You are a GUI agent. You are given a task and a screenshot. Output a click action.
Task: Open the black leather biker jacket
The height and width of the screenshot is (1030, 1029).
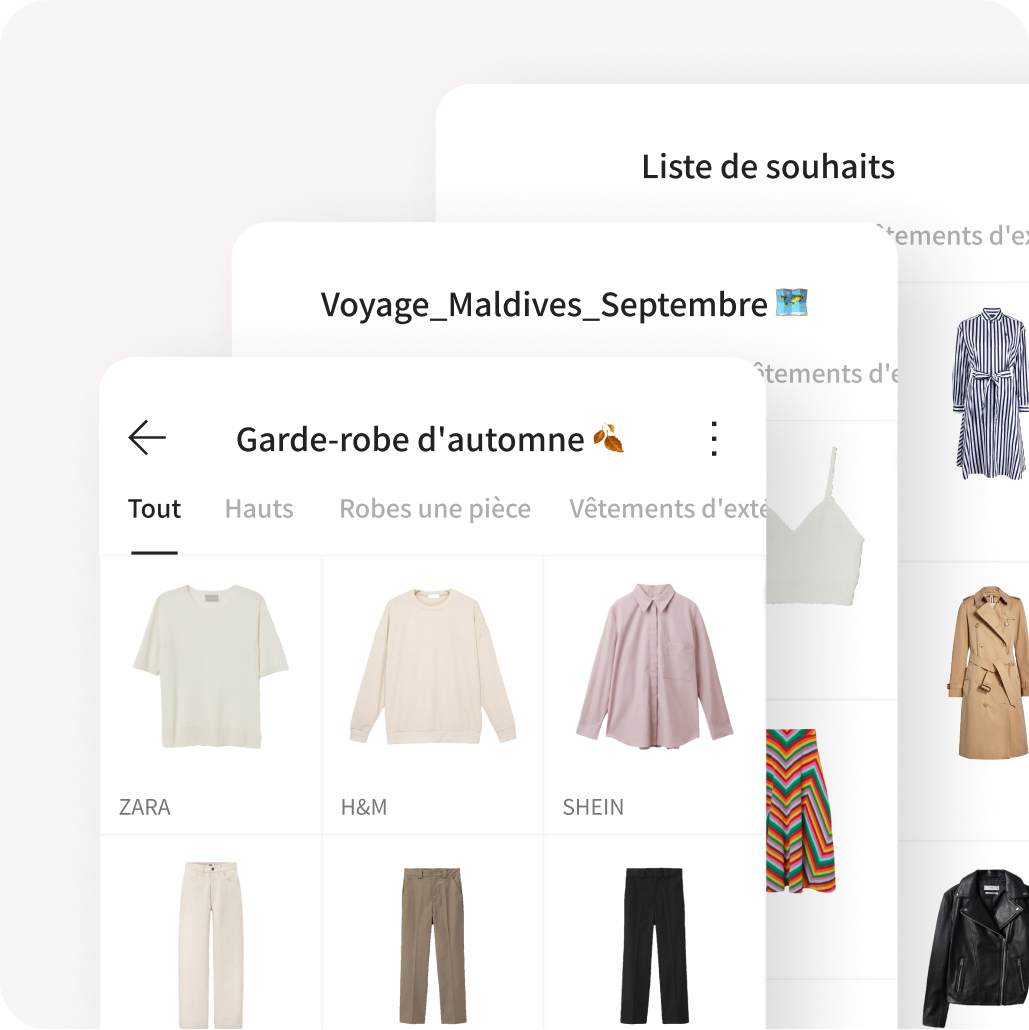tap(976, 947)
